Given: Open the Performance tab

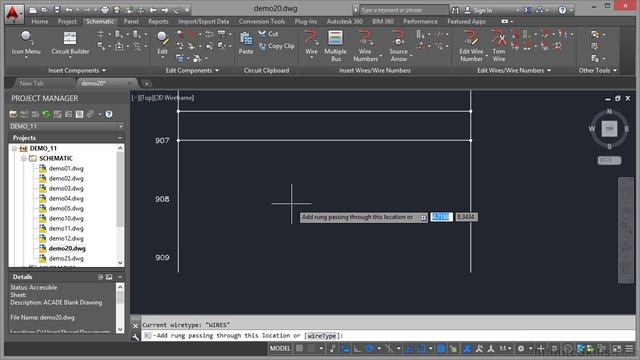Looking at the screenshot, I should [x=420, y=21].
